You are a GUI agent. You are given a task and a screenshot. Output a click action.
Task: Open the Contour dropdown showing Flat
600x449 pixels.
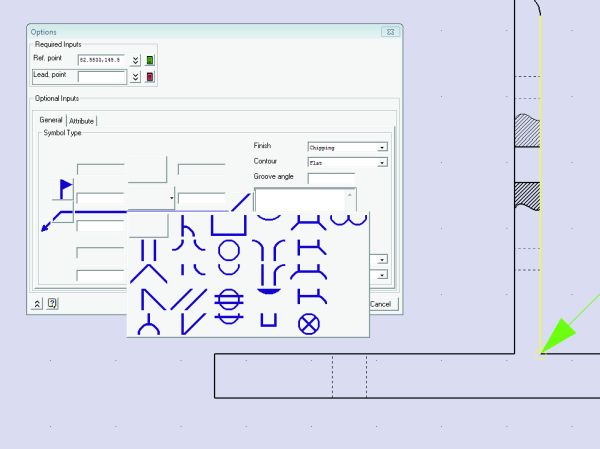[x=347, y=162]
